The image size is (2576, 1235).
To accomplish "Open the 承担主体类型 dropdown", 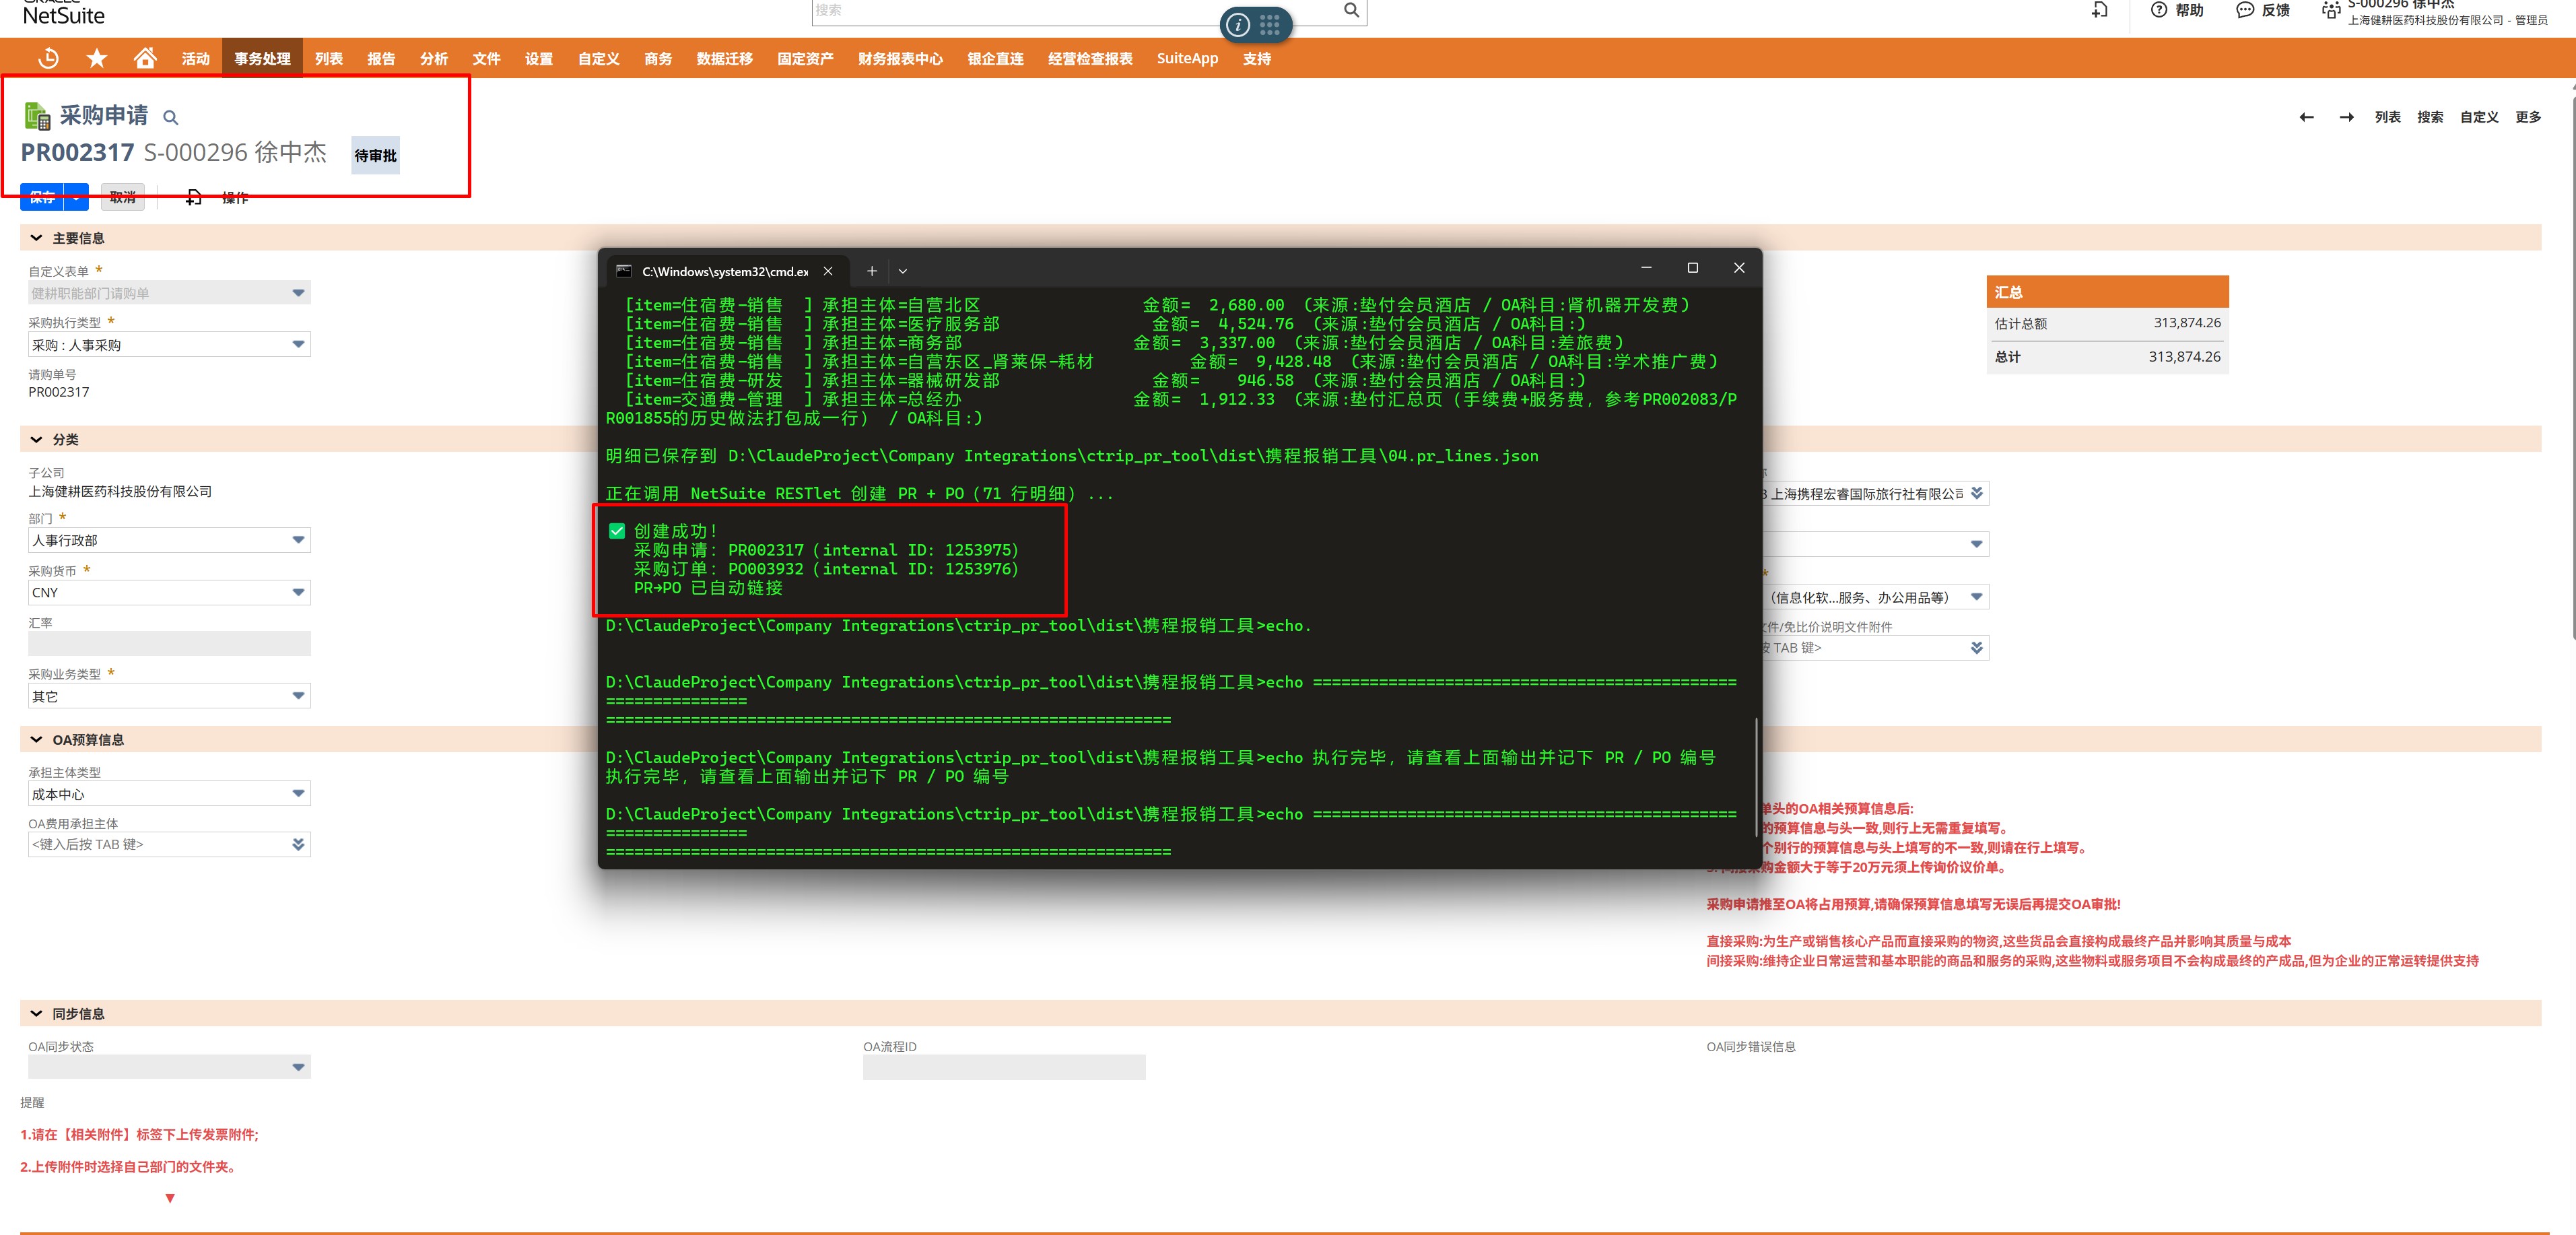I will 169,794.
